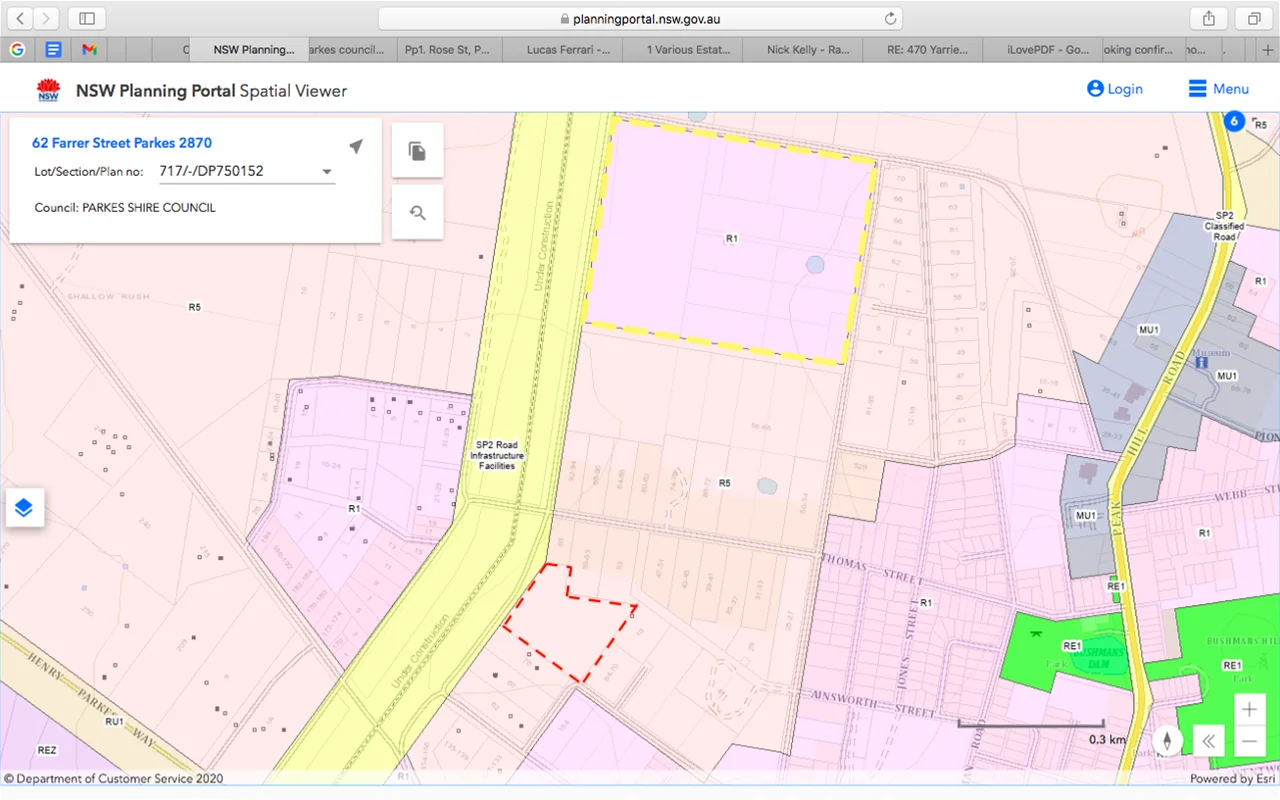Click the Login link
The width and height of the screenshot is (1280, 800).
(1114, 89)
